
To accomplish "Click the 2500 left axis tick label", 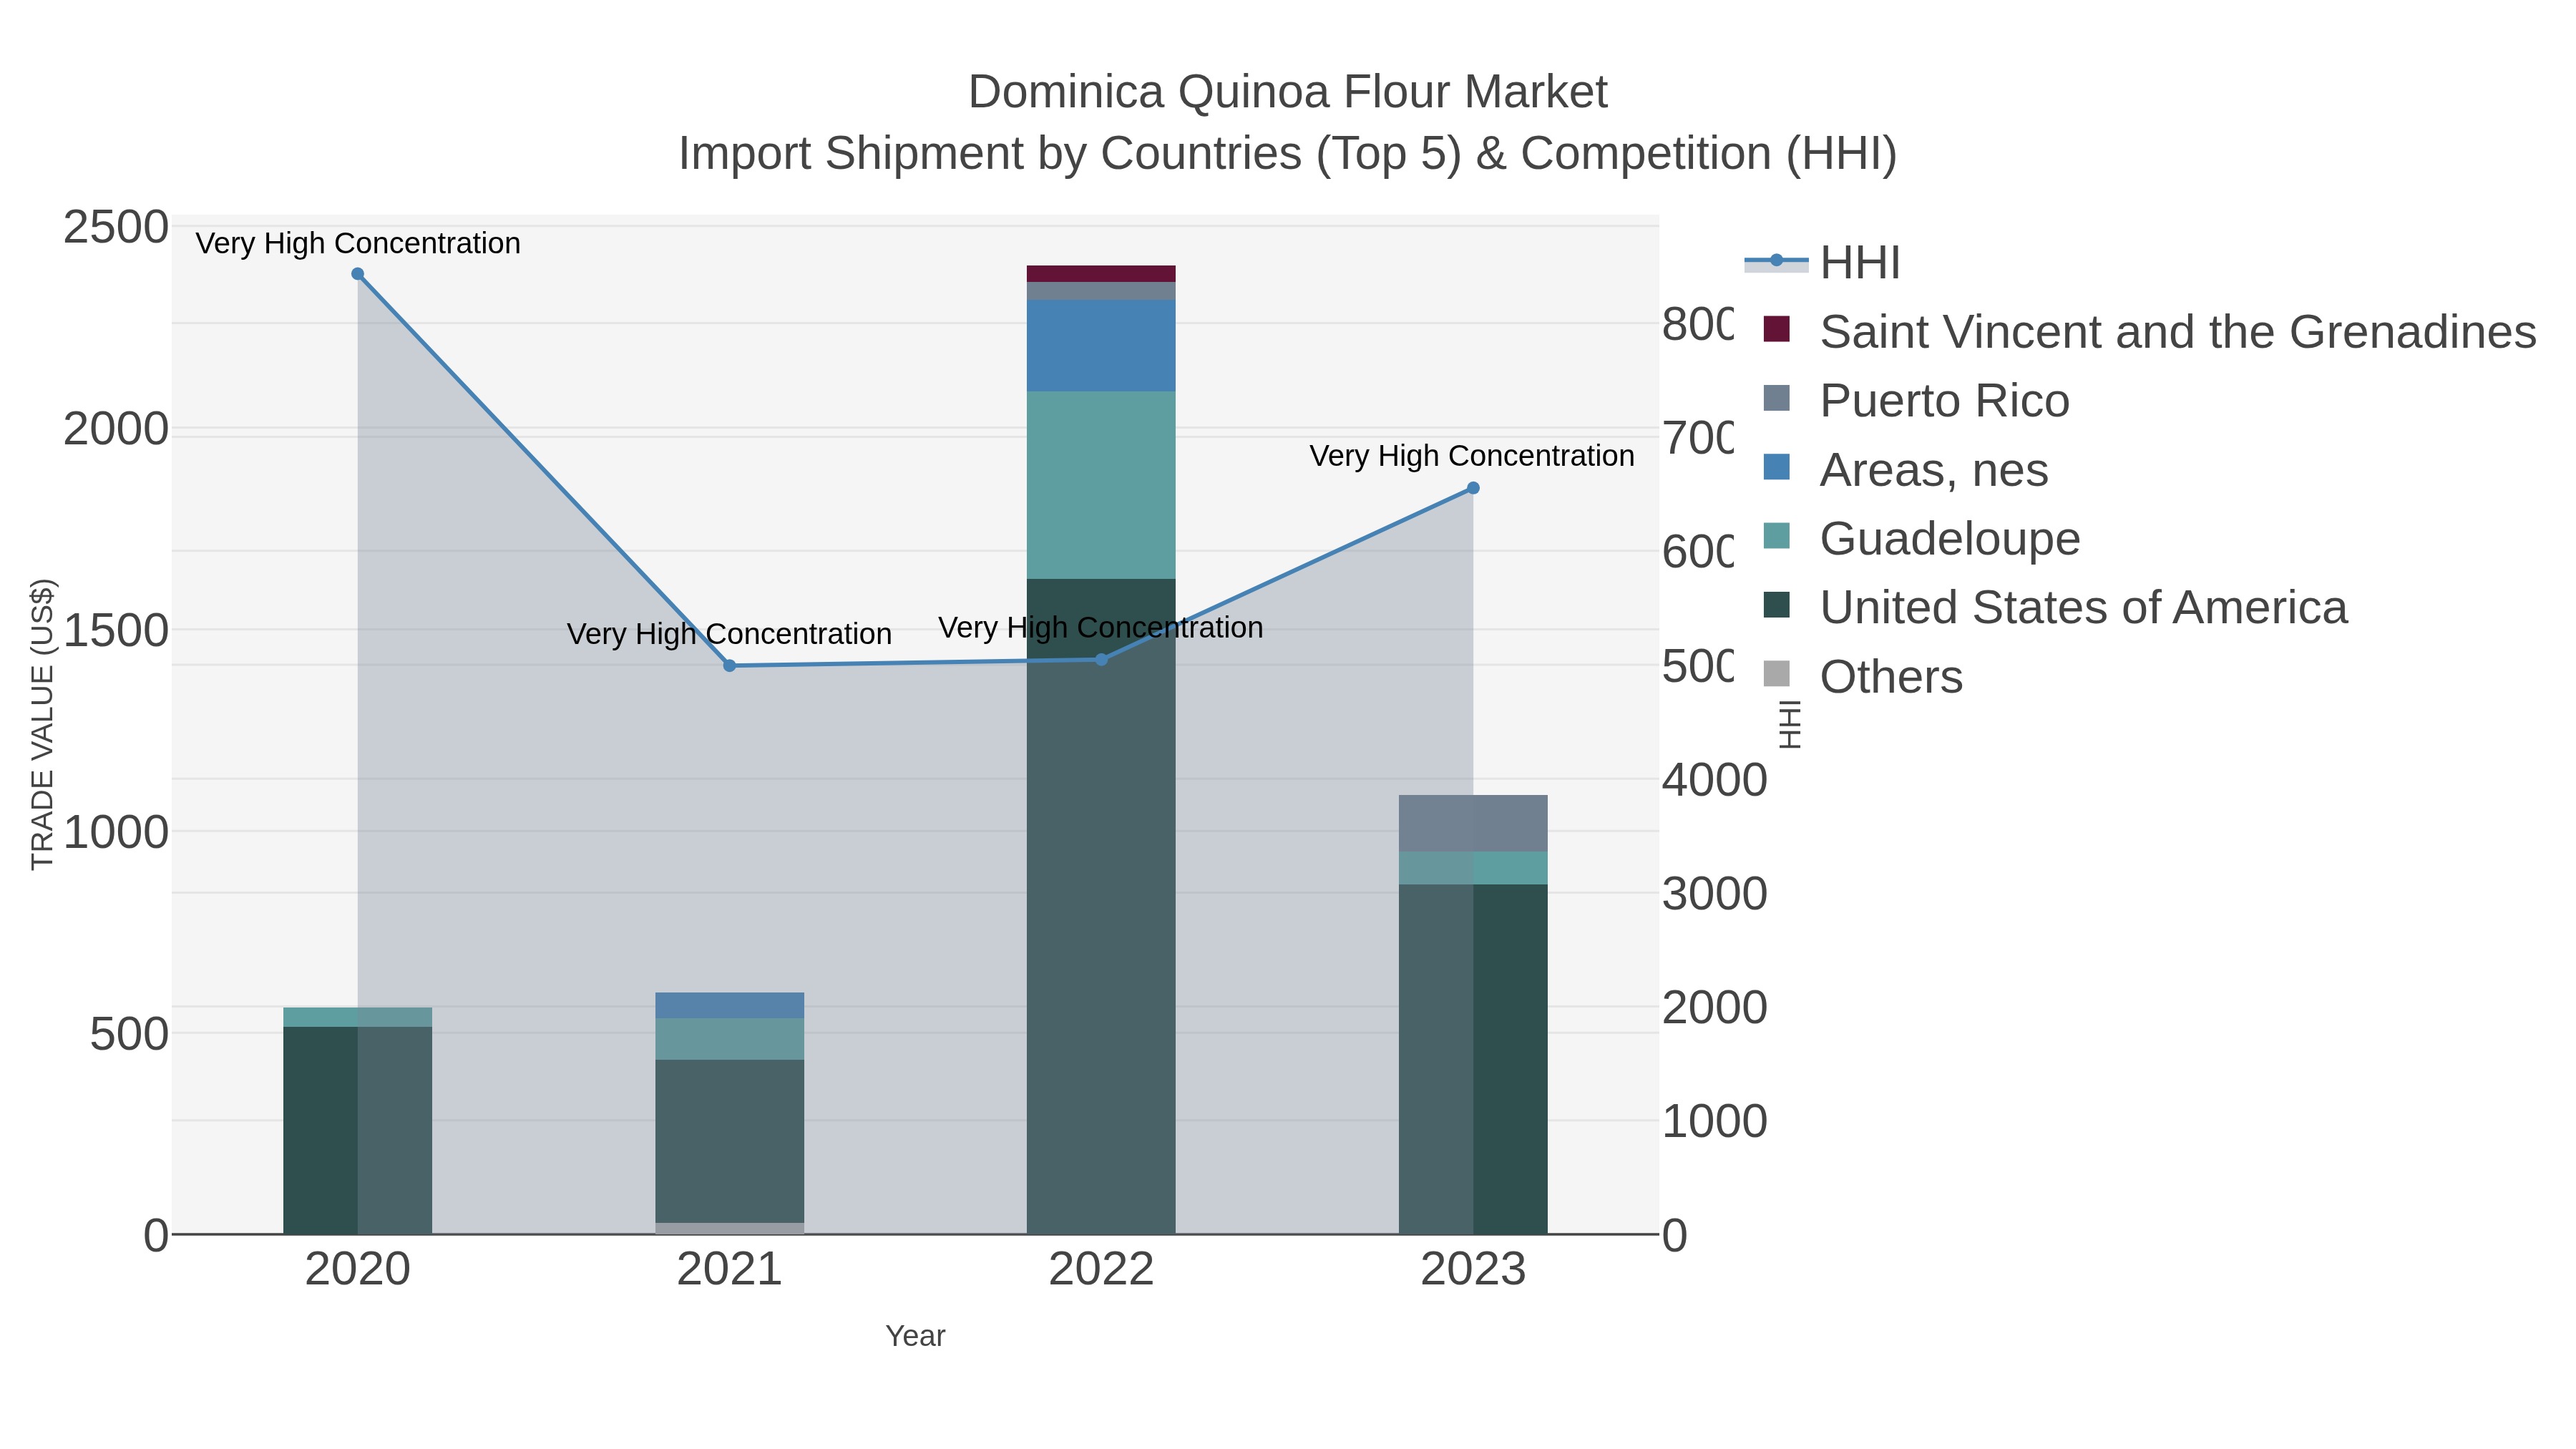I will 116,227.
